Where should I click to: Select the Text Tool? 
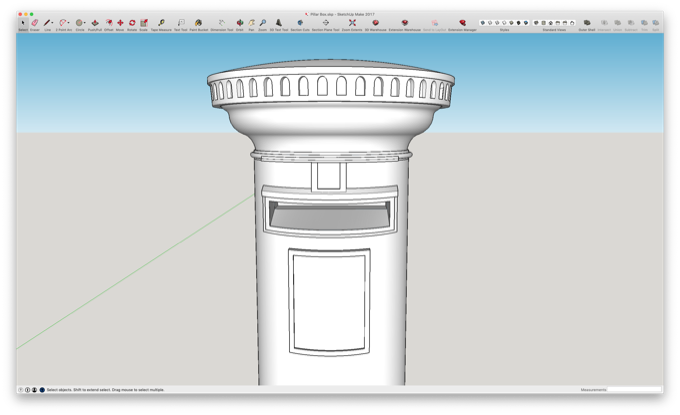pos(181,23)
